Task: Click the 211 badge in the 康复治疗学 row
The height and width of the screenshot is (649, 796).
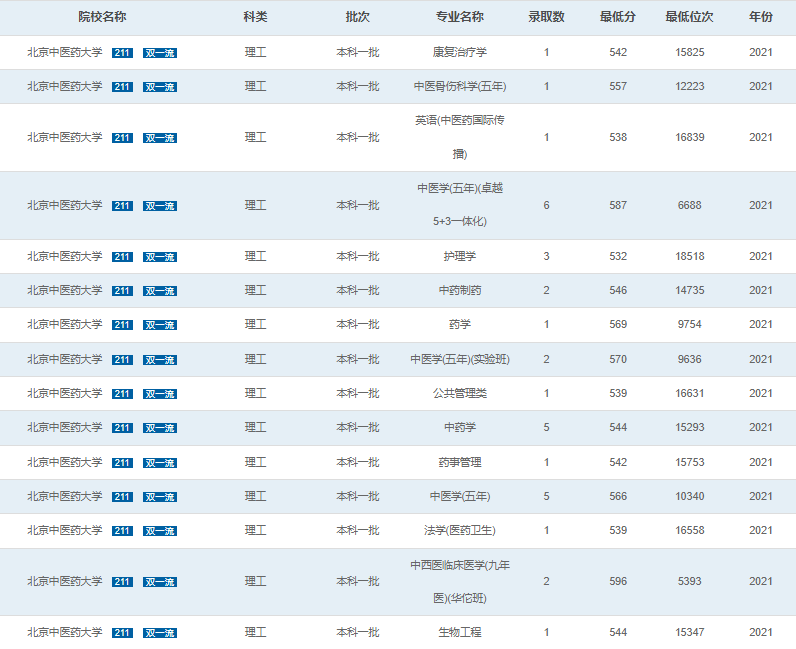Action: tap(122, 53)
